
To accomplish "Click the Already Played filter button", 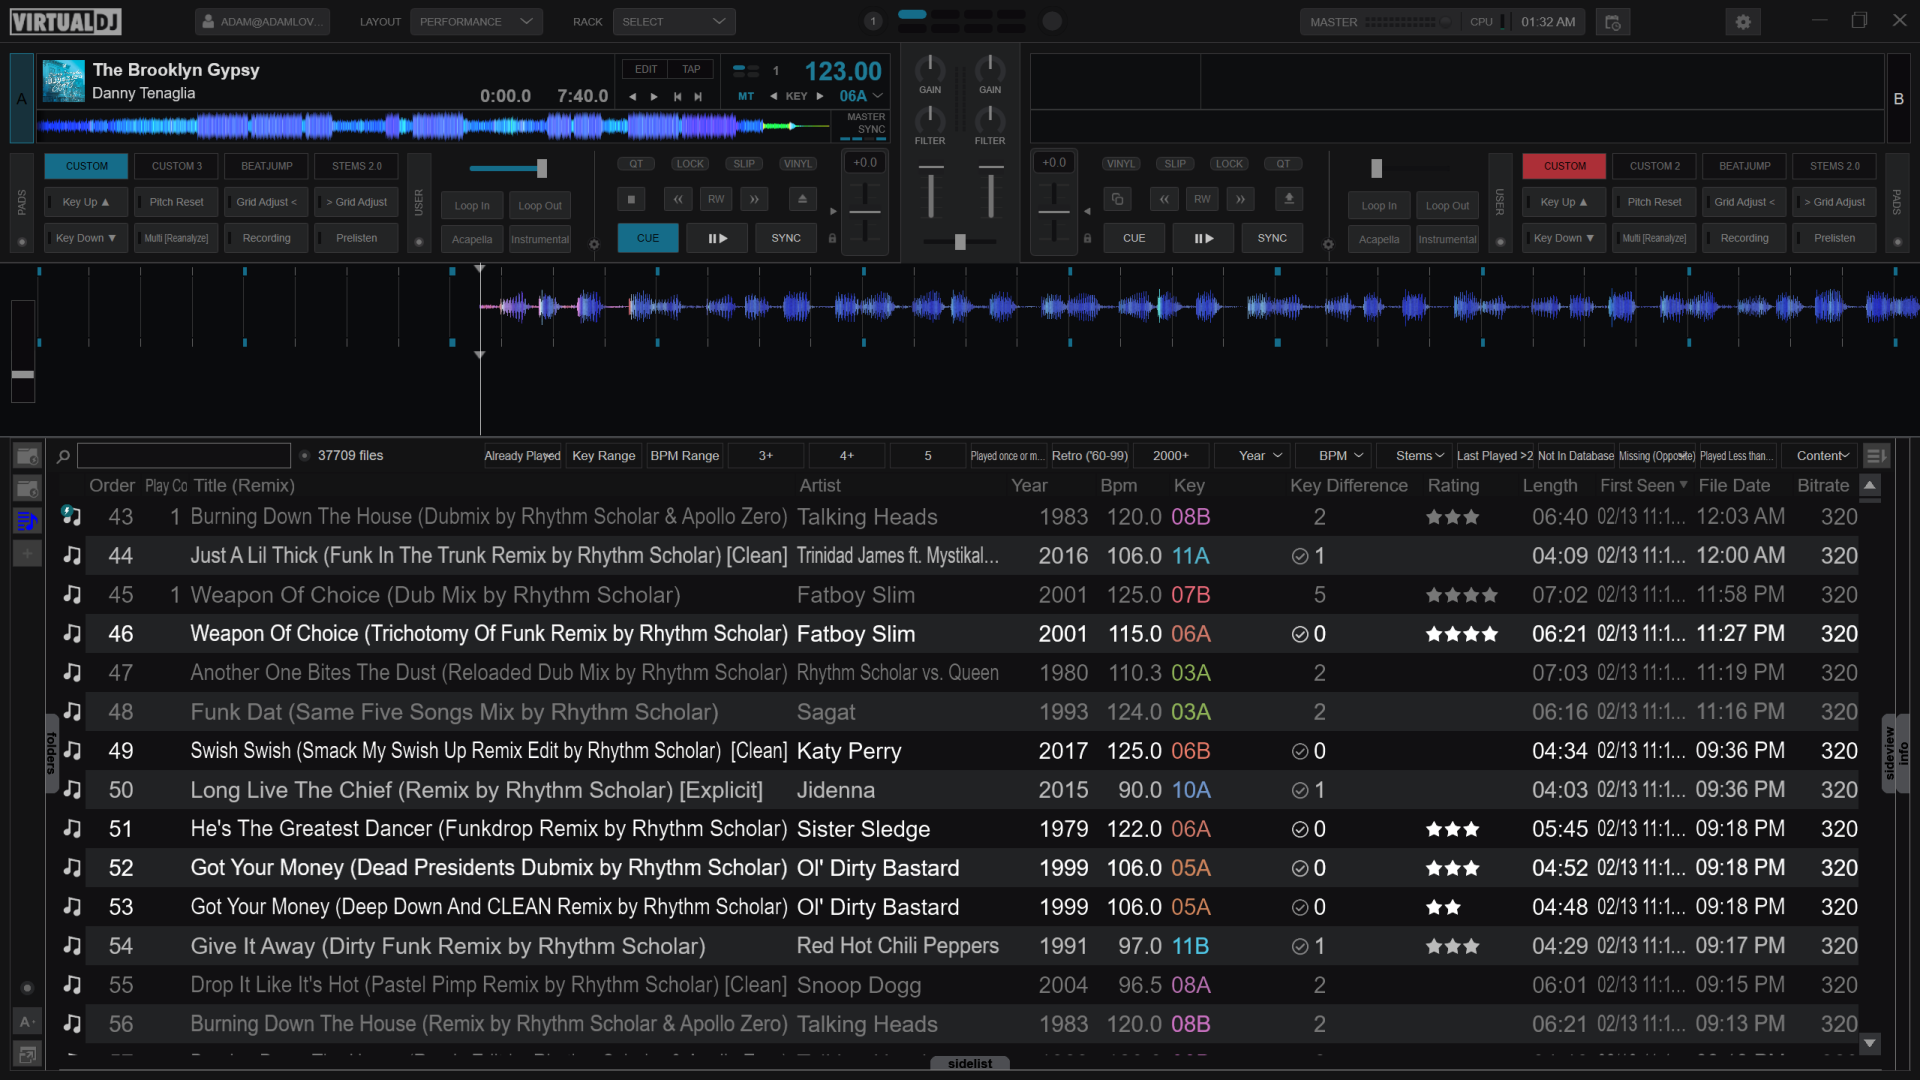I will 522,456.
